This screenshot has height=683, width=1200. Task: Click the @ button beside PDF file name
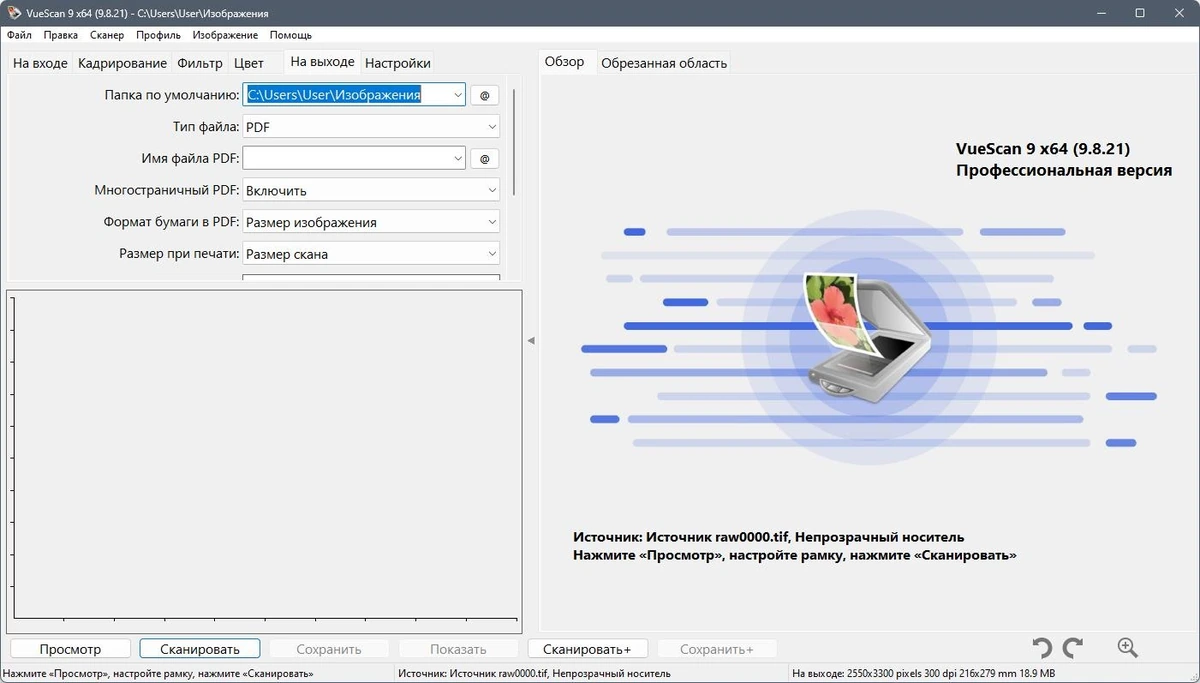(484, 158)
